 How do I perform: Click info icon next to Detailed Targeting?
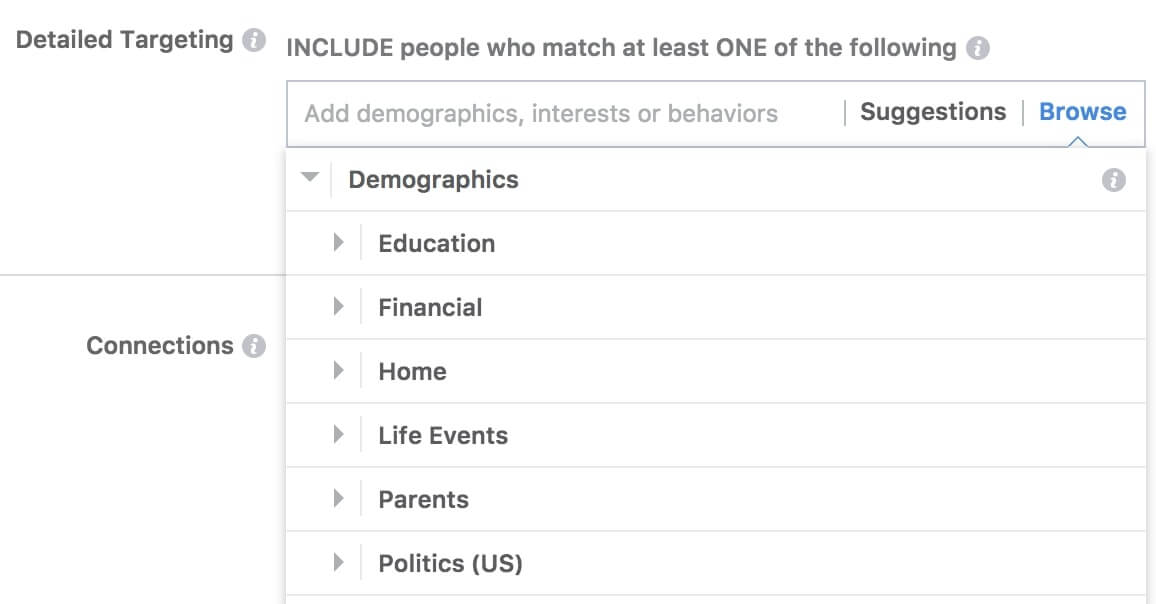pyautogui.click(x=254, y=40)
